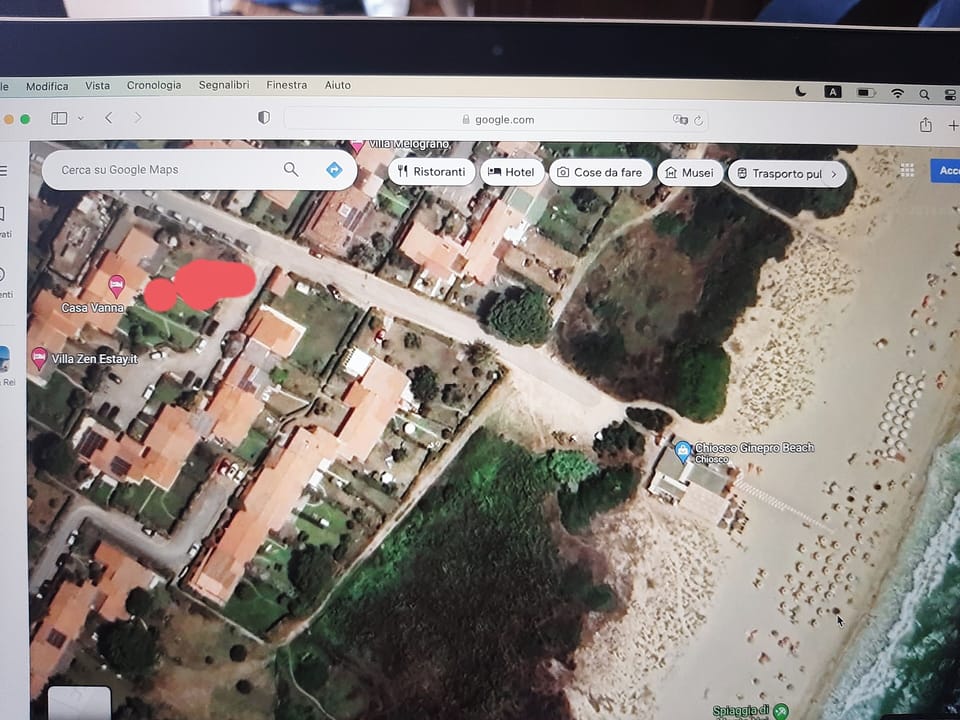960x720 pixels.
Task: Click the Safari share icon
Action: (x=925, y=125)
